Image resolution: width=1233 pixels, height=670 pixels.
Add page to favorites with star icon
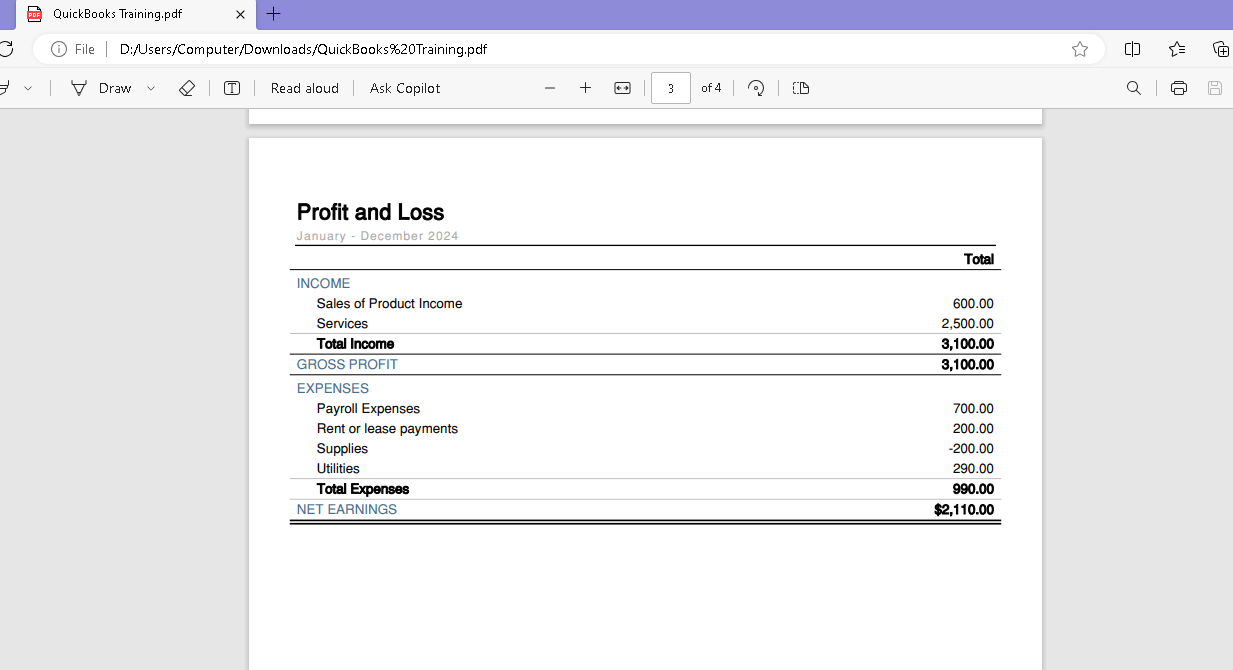click(x=1080, y=49)
